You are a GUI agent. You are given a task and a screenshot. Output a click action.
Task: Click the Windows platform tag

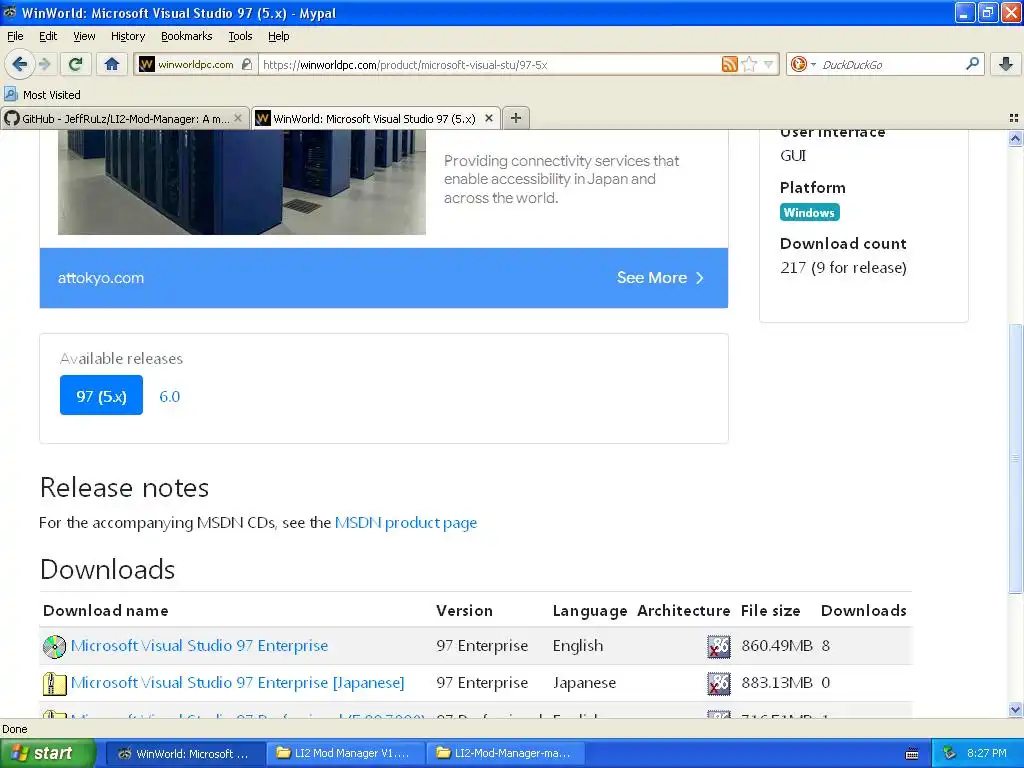tap(809, 212)
